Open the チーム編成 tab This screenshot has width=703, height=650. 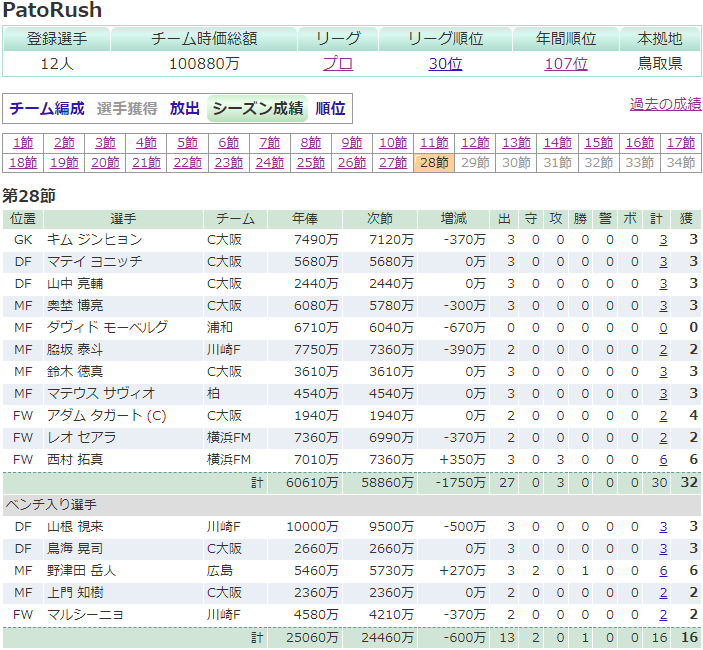(47, 108)
